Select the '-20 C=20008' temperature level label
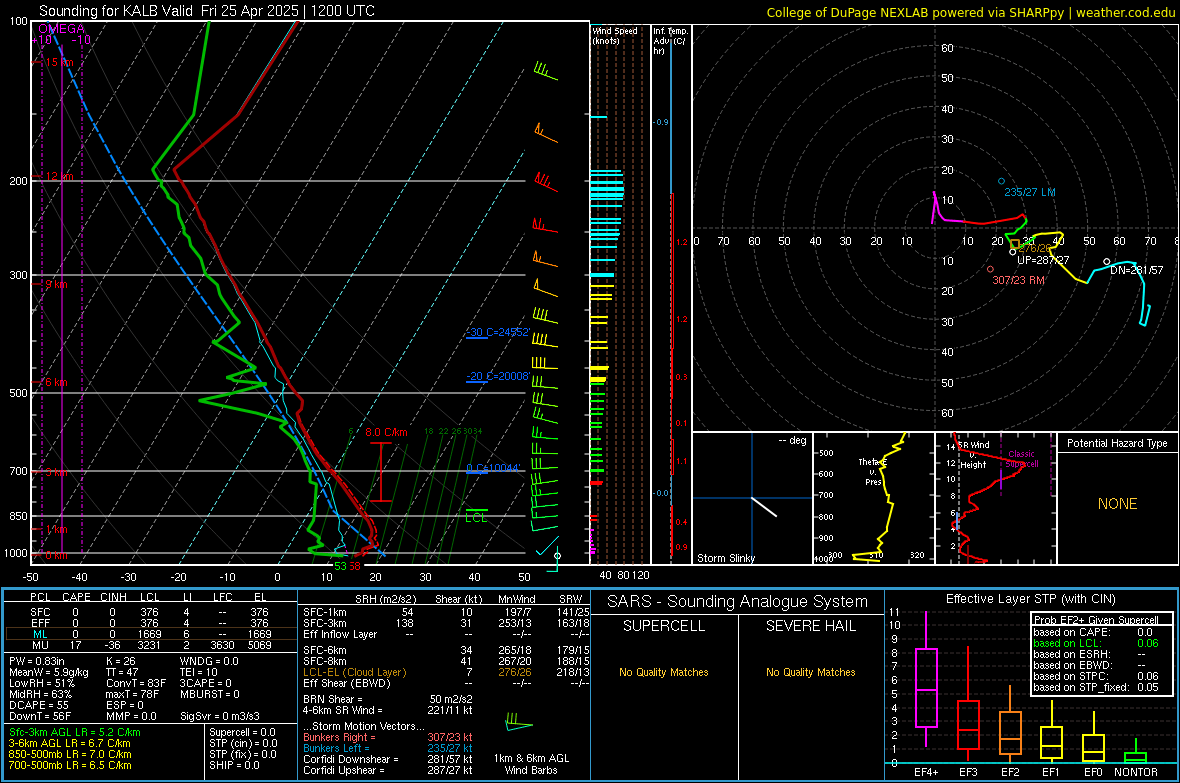Screen dimensions: 1180x783 498,376
